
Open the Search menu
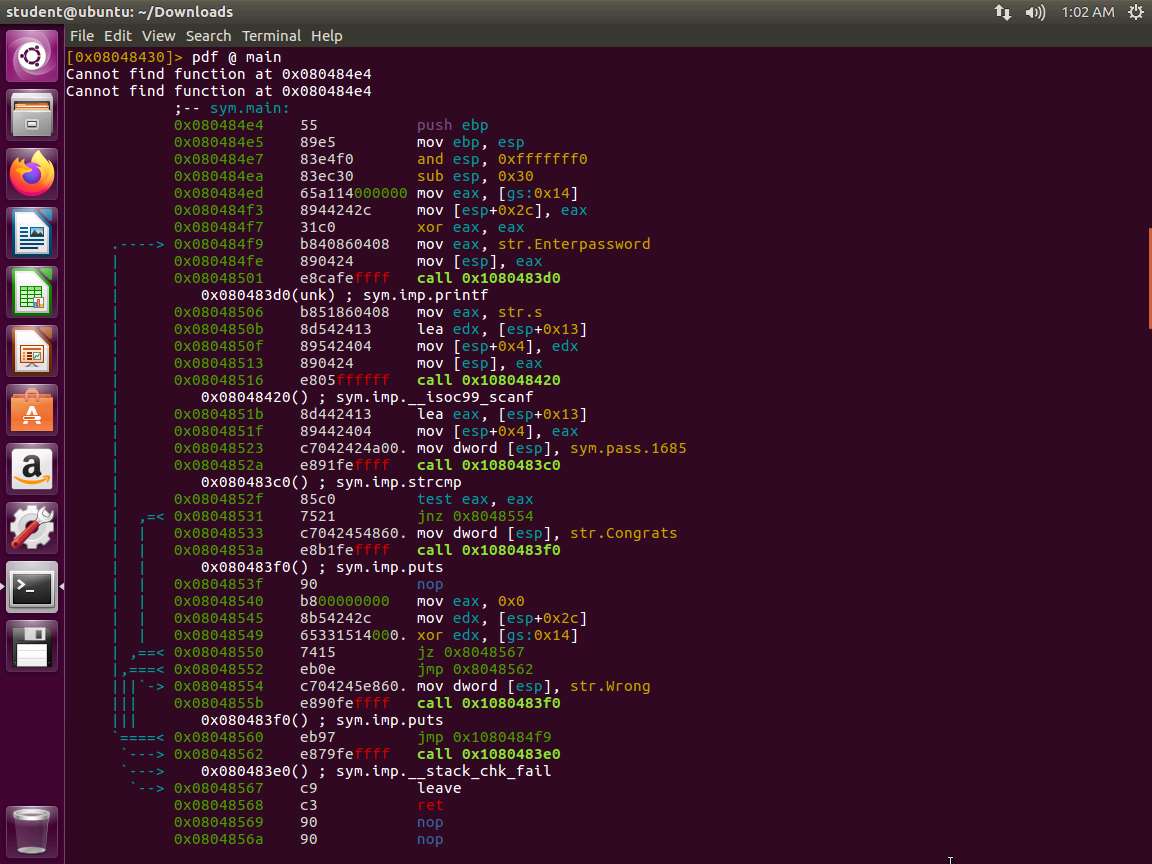click(x=208, y=36)
